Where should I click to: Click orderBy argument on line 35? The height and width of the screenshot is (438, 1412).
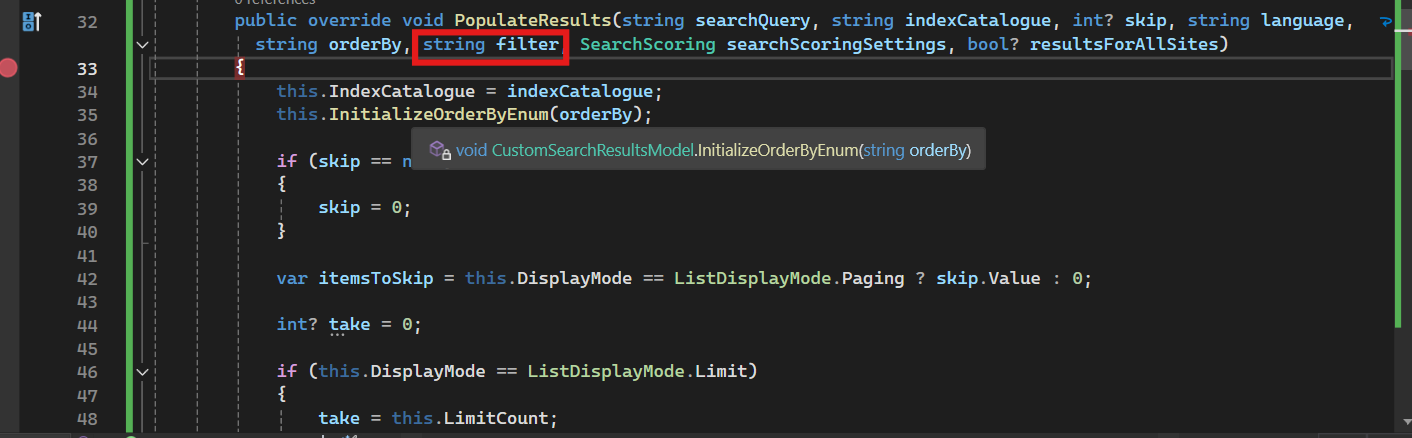(597, 115)
